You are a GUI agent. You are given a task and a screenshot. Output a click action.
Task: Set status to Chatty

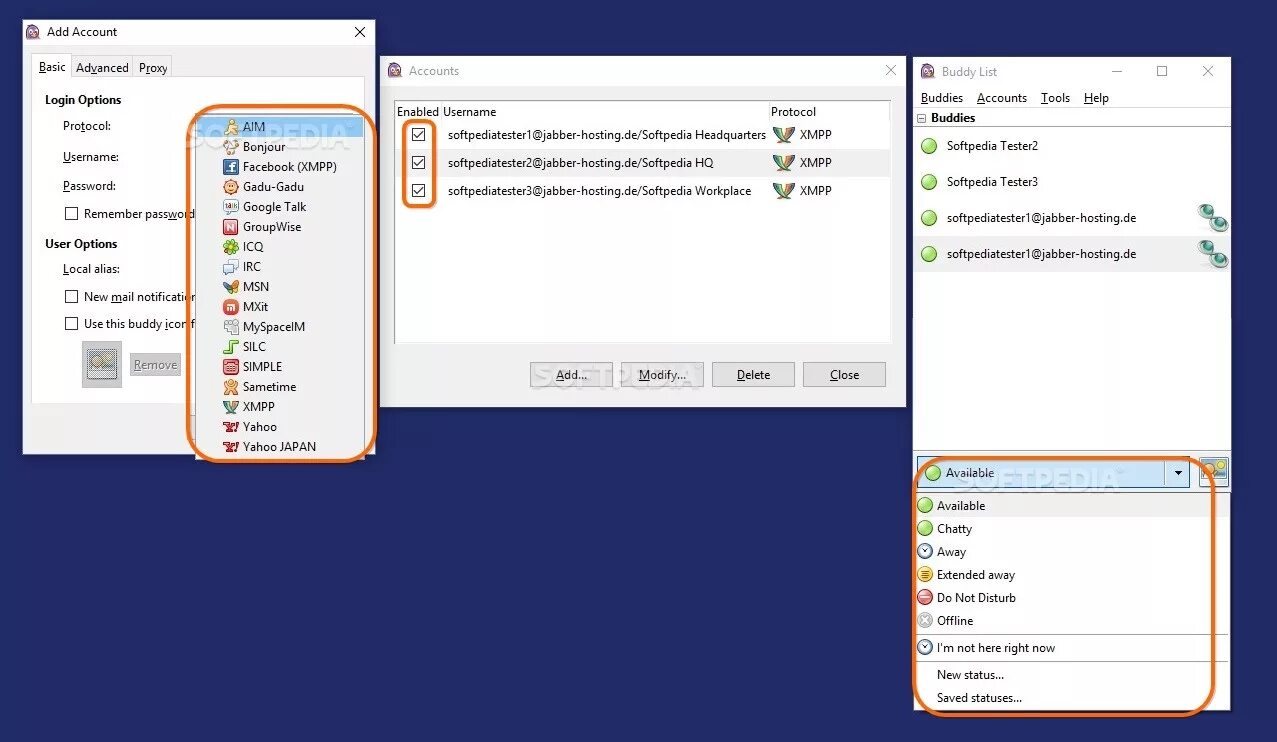[1071, 529]
